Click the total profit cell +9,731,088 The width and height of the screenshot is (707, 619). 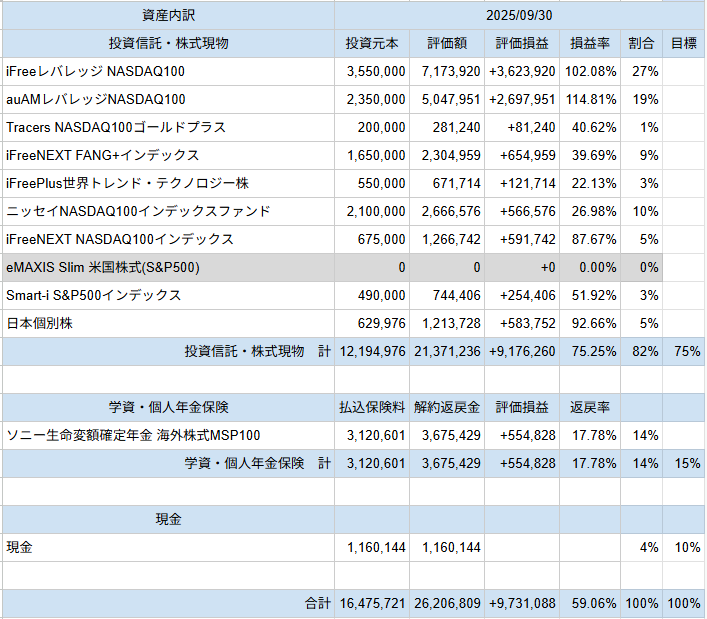(523, 604)
